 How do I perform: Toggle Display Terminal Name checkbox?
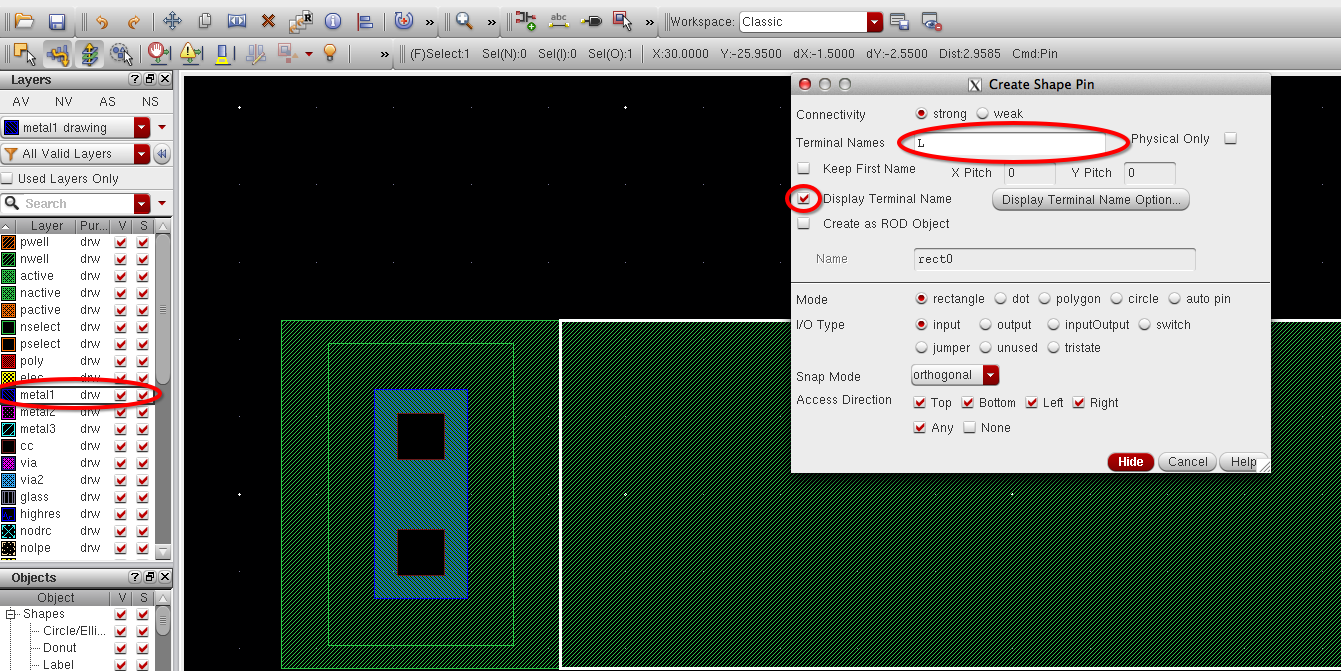point(804,199)
